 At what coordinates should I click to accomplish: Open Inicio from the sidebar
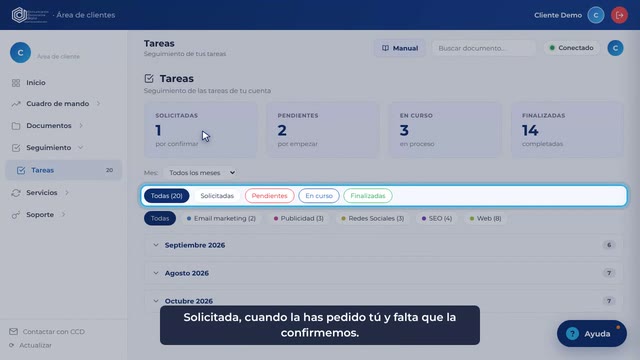point(36,83)
